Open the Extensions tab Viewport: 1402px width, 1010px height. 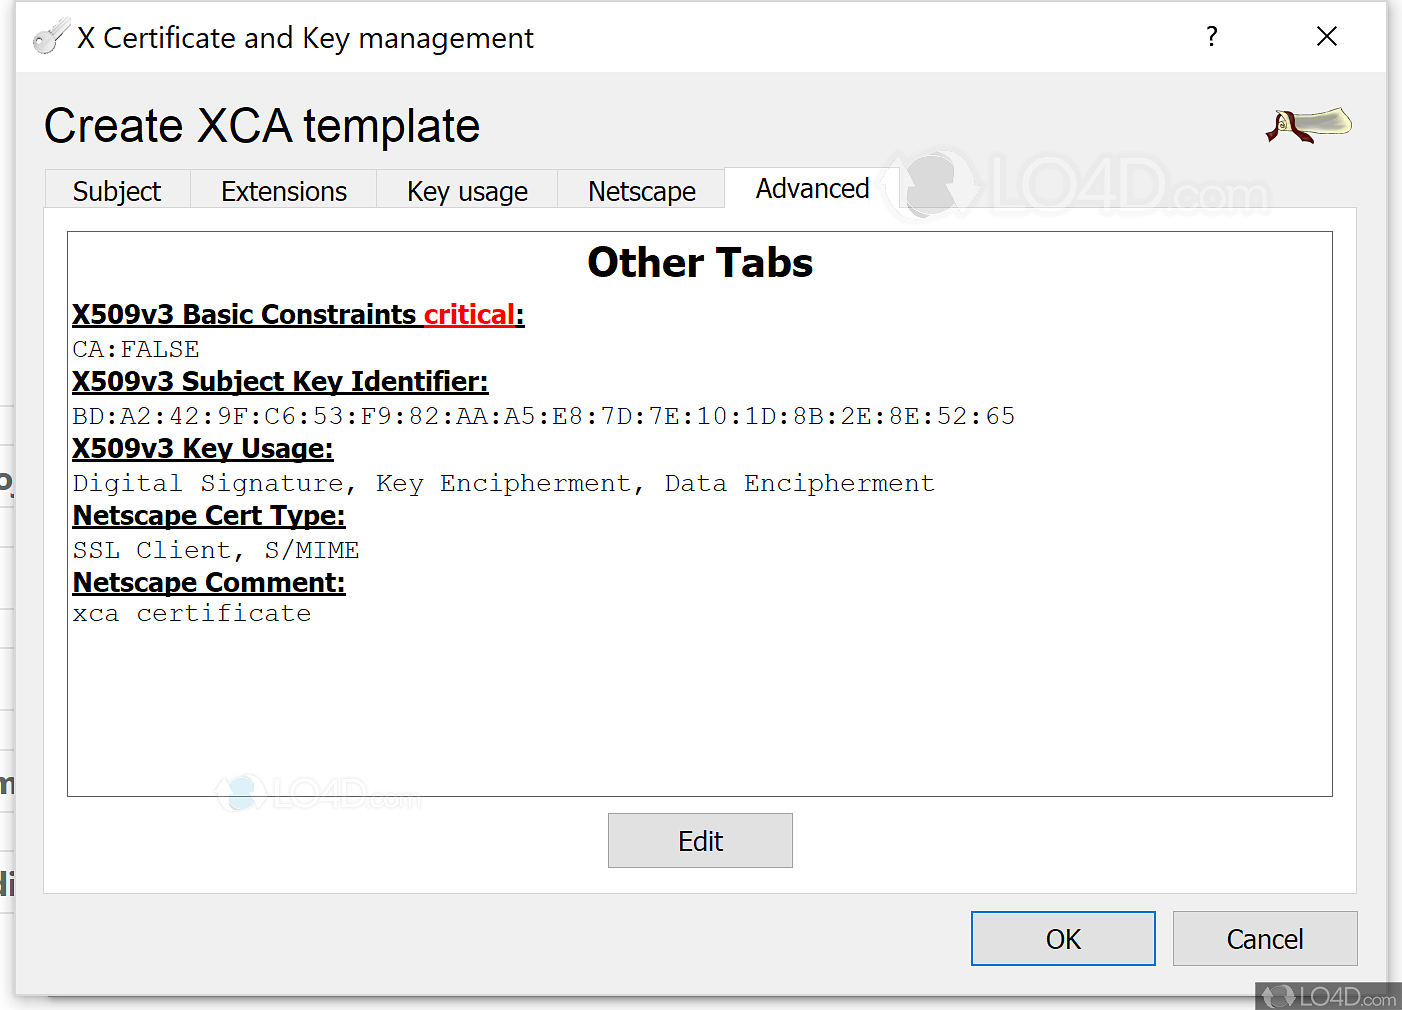(x=283, y=190)
